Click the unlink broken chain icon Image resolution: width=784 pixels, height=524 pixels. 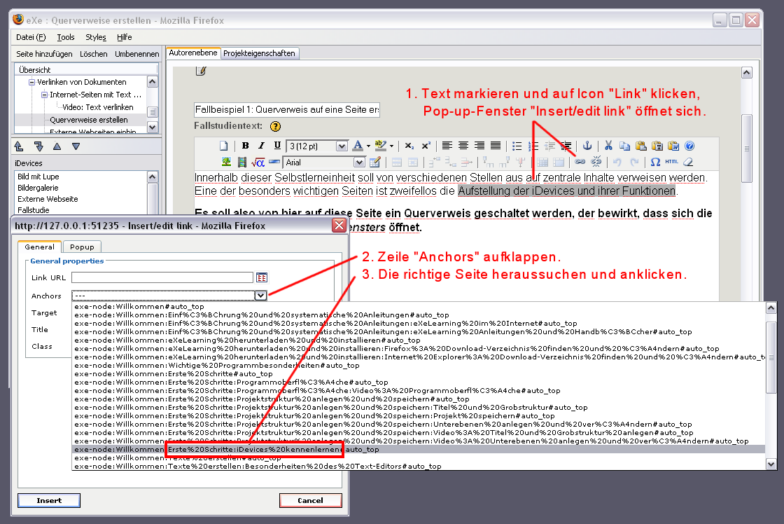tap(596, 162)
